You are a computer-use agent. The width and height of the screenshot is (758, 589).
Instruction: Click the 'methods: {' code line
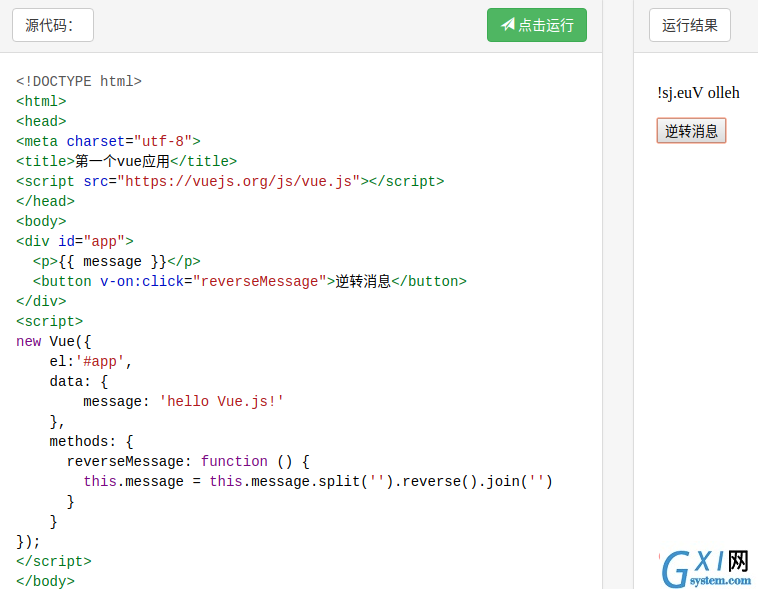(91, 442)
